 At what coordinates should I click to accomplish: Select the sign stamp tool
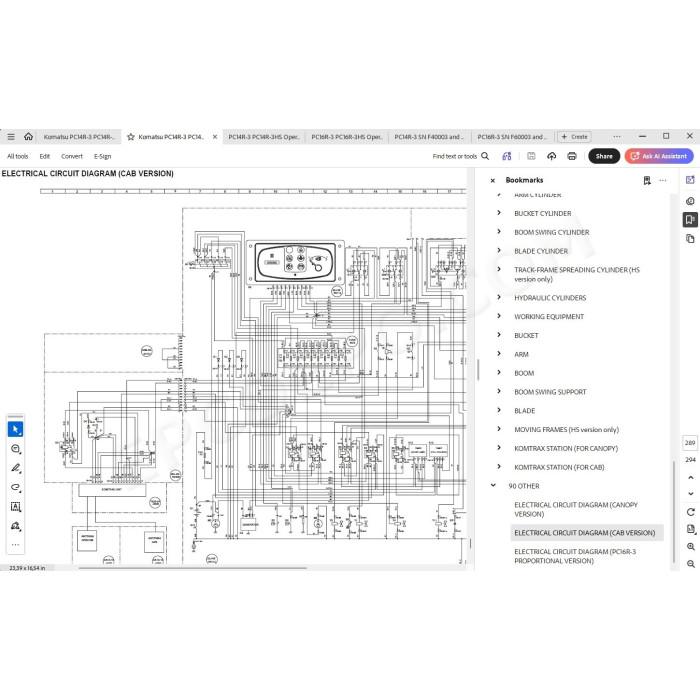click(x=16, y=526)
